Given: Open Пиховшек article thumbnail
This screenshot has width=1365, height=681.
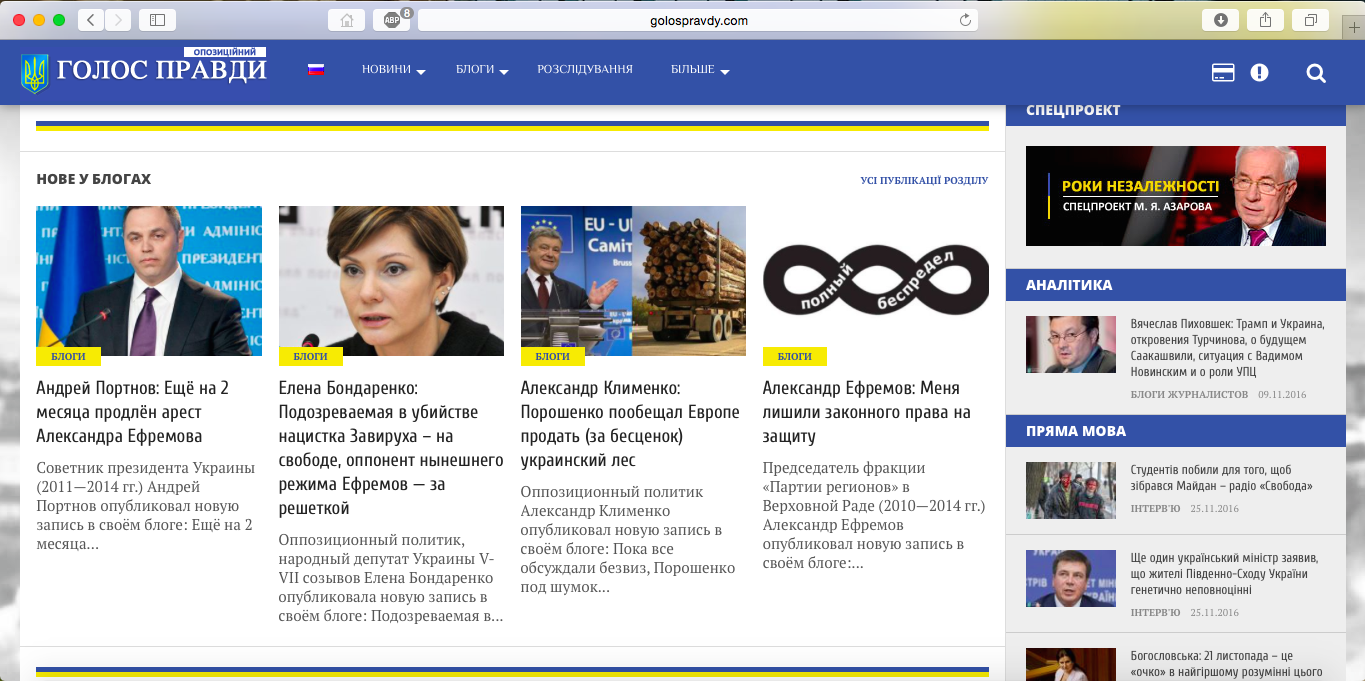Looking at the screenshot, I should (1071, 344).
